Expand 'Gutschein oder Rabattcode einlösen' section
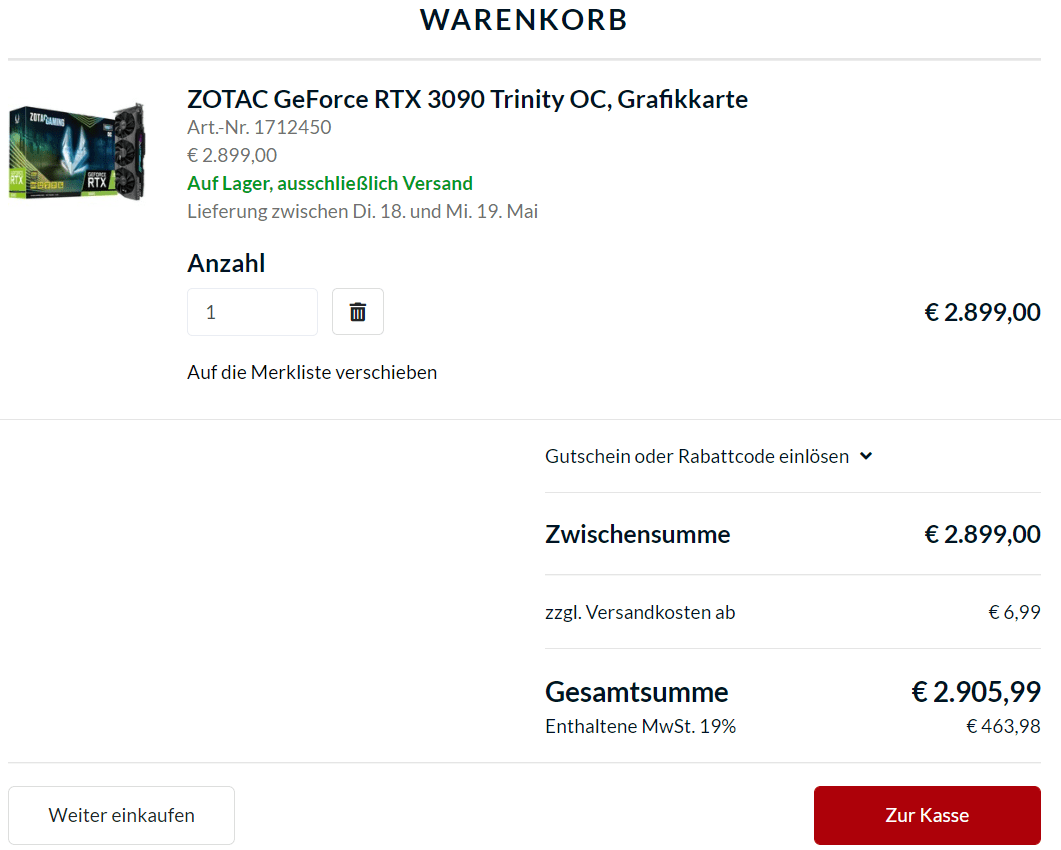The height and width of the screenshot is (850, 1061). 696,456
